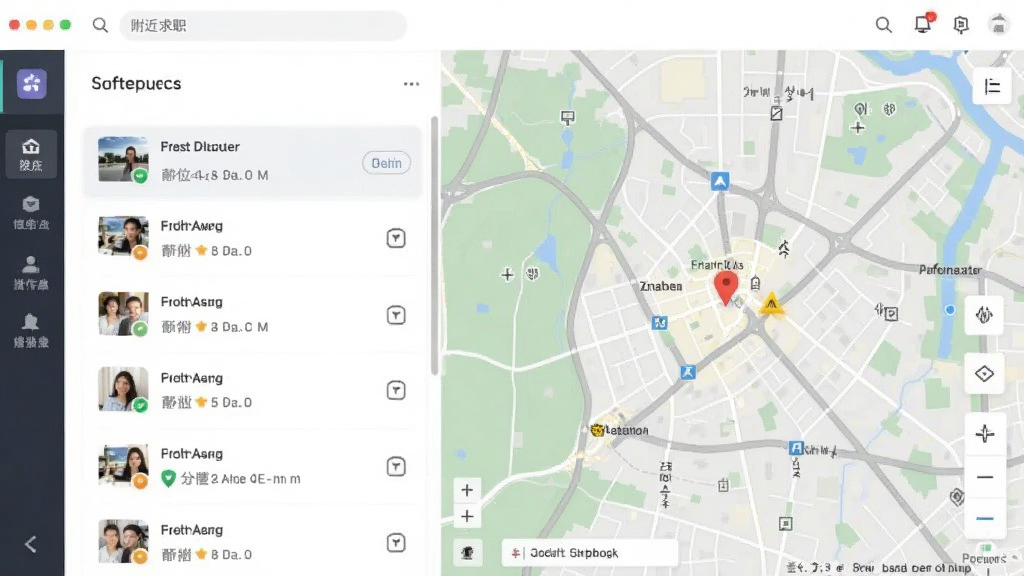Viewport: 1024px width, 576px height.
Task: Open the FrothAweg profile thumbnail
Action: coord(123,236)
